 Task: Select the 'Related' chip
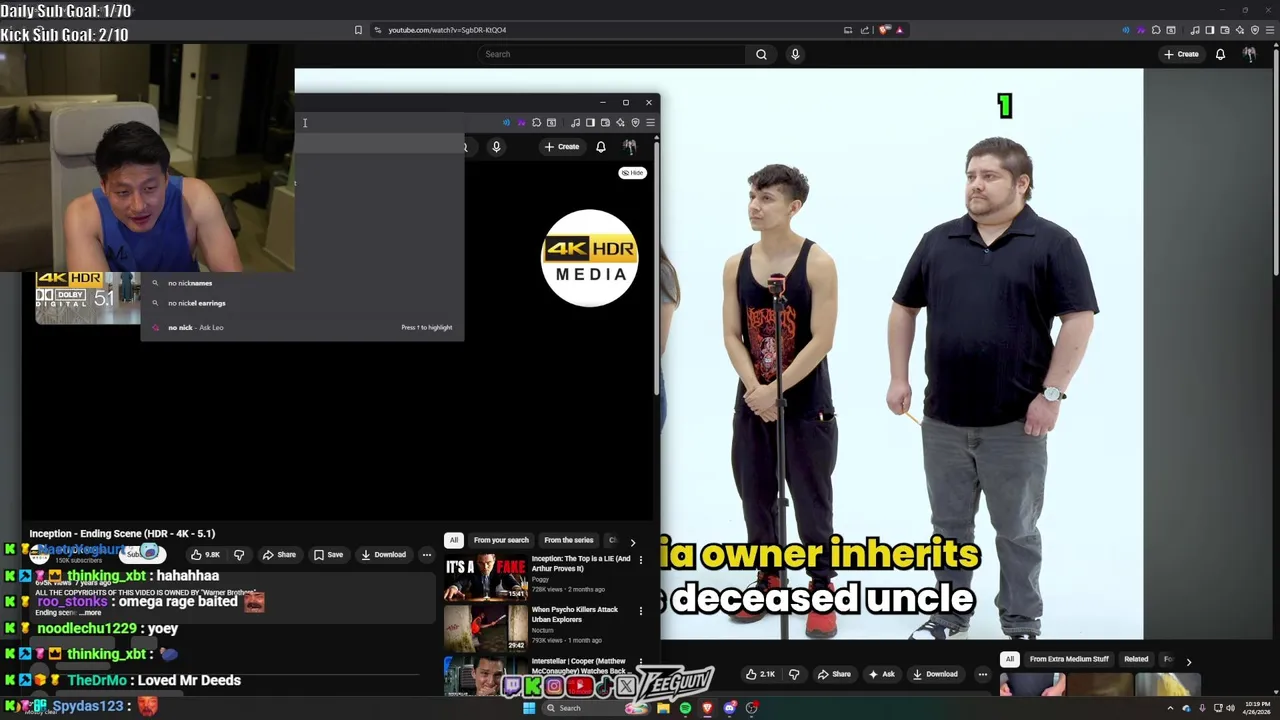click(x=1136, y=659)
